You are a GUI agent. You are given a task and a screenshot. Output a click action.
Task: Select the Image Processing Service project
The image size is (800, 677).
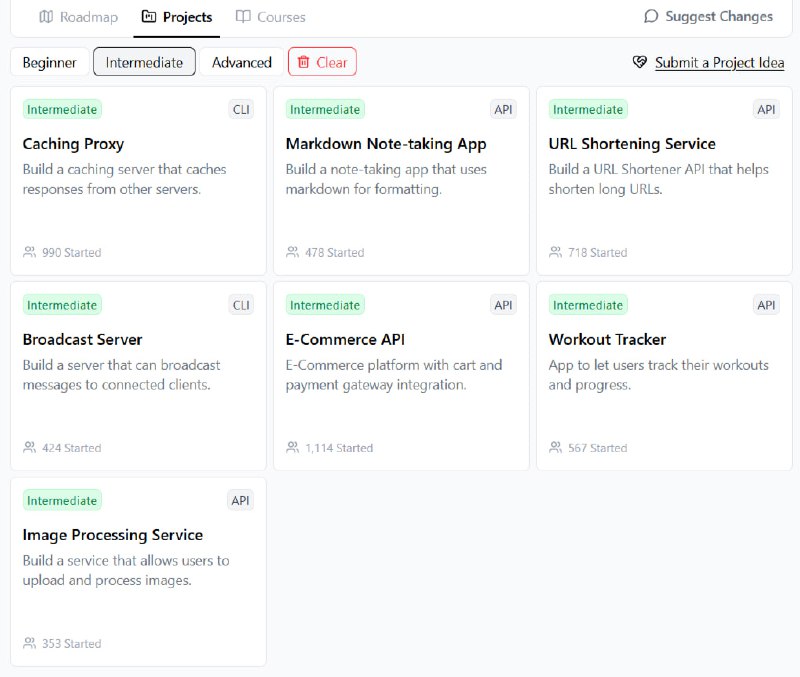pyautogui.click(x=138, y=572)
